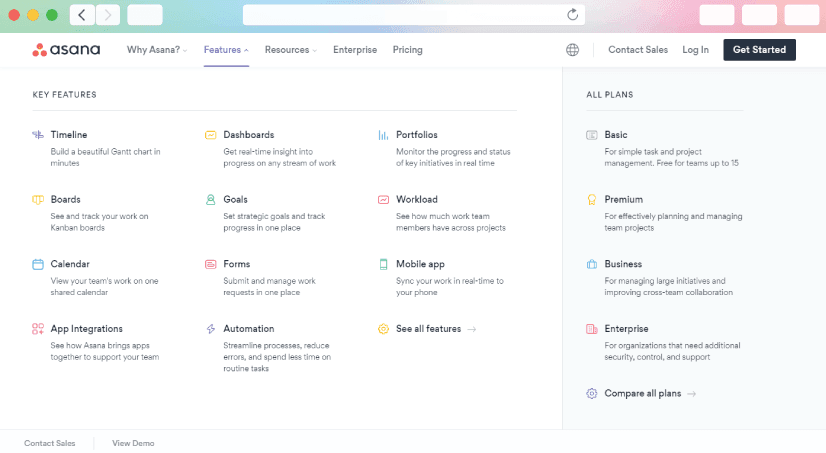Open the Forms feature link
Screen dimensions: 826x453
[237, 264]
